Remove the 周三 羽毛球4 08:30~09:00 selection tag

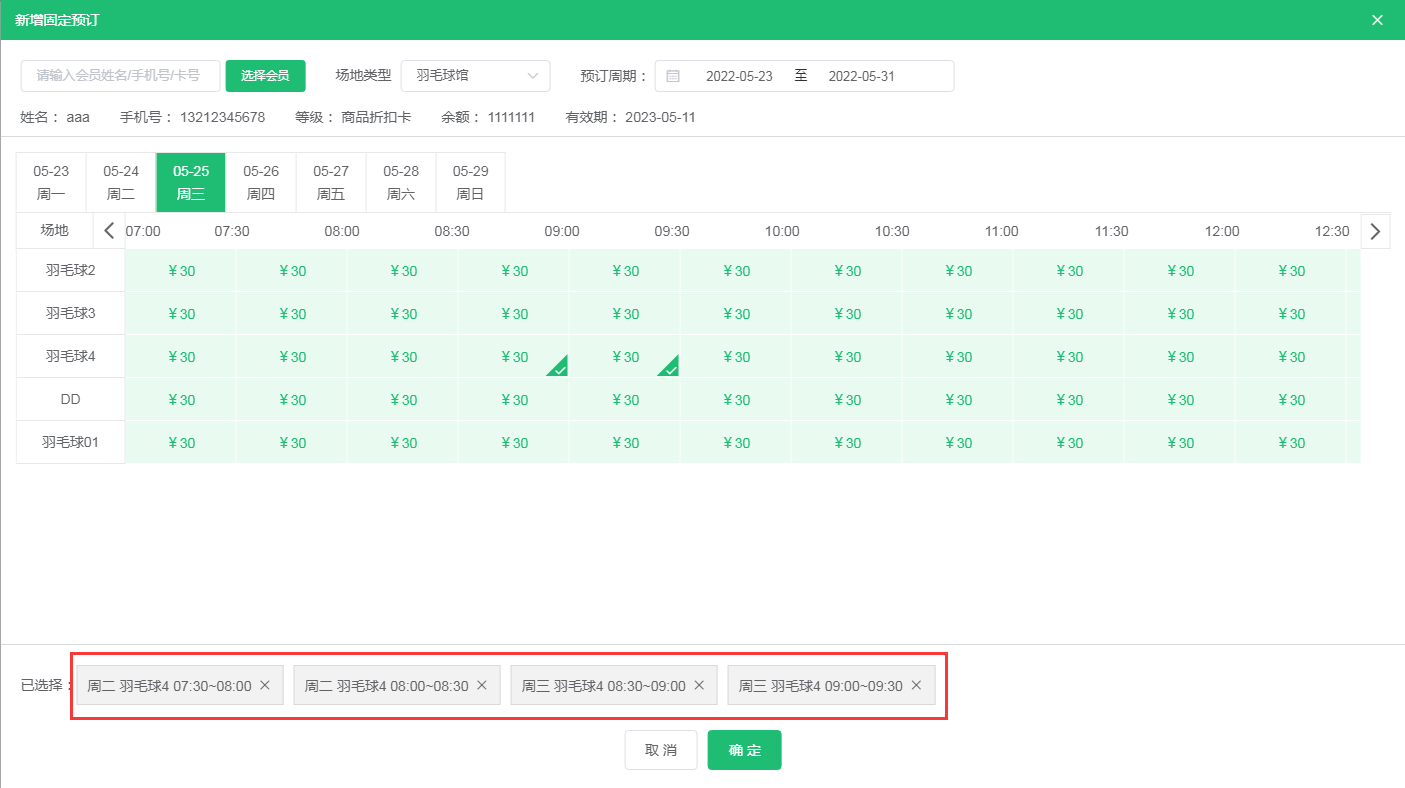(x=699, y=685)
